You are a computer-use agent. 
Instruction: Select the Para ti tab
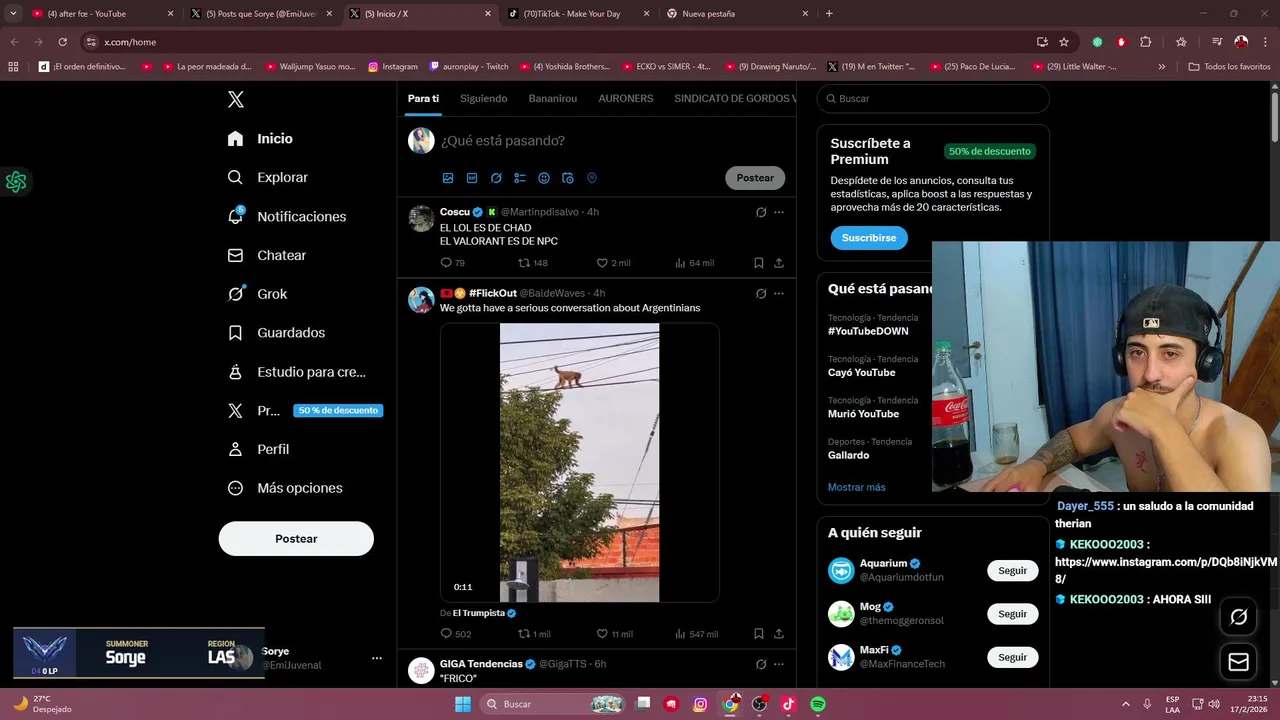click(423, 98)
